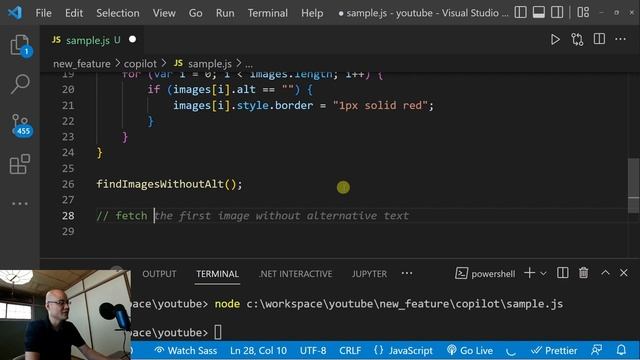Click node command path in terminal
640x360 pixels.
tap(404, 304)
